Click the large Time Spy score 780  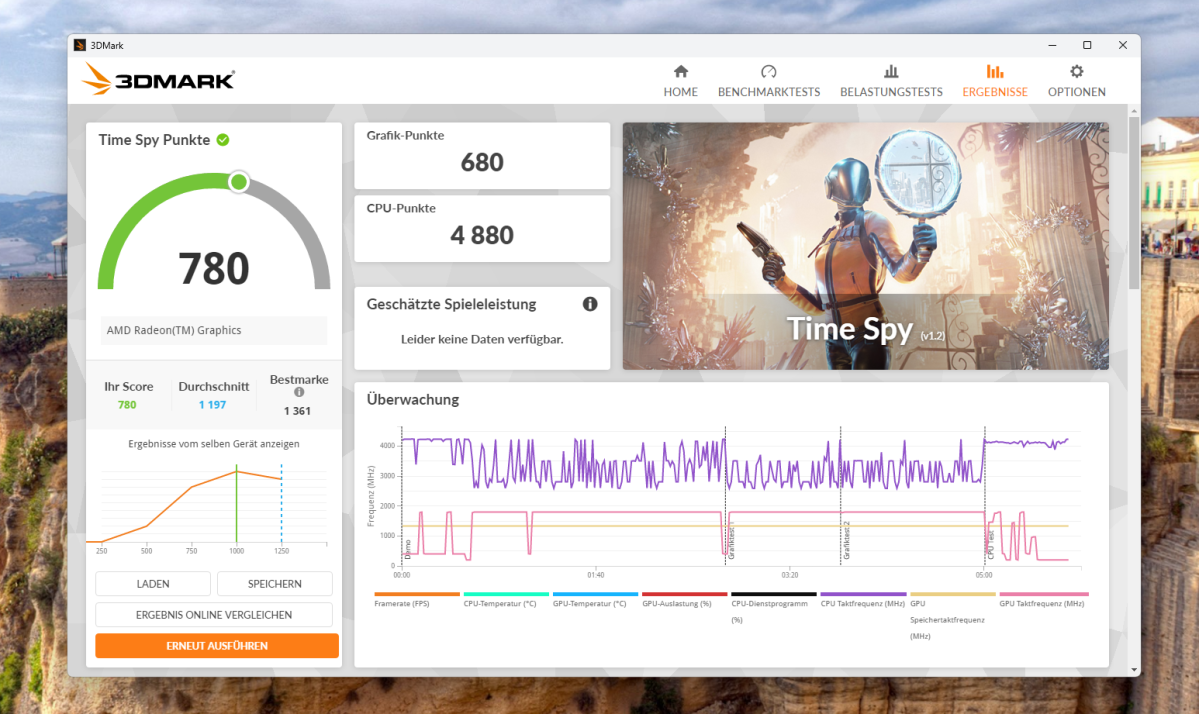tap(214, 268)
